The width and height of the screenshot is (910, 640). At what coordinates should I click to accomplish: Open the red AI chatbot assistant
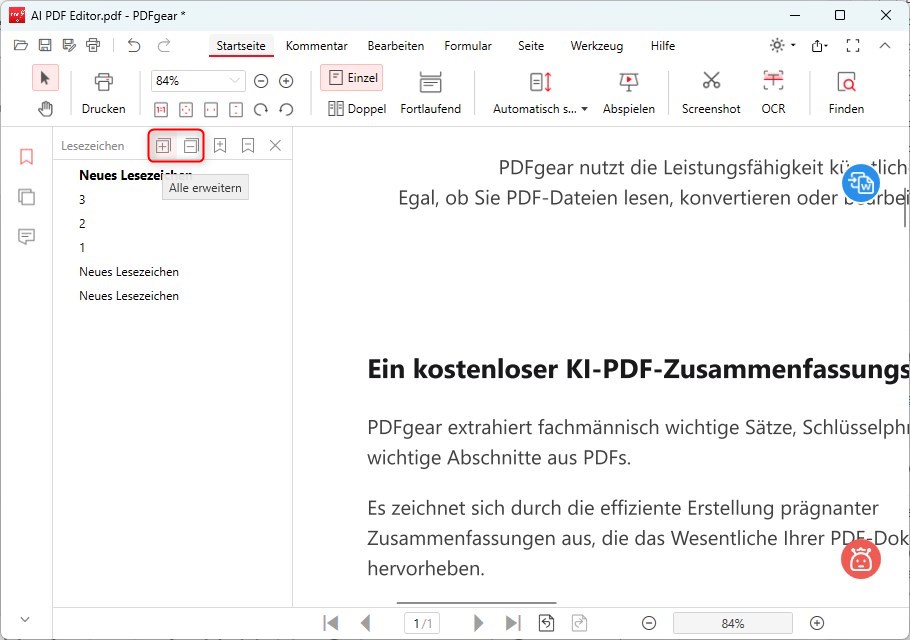[861, 559]
